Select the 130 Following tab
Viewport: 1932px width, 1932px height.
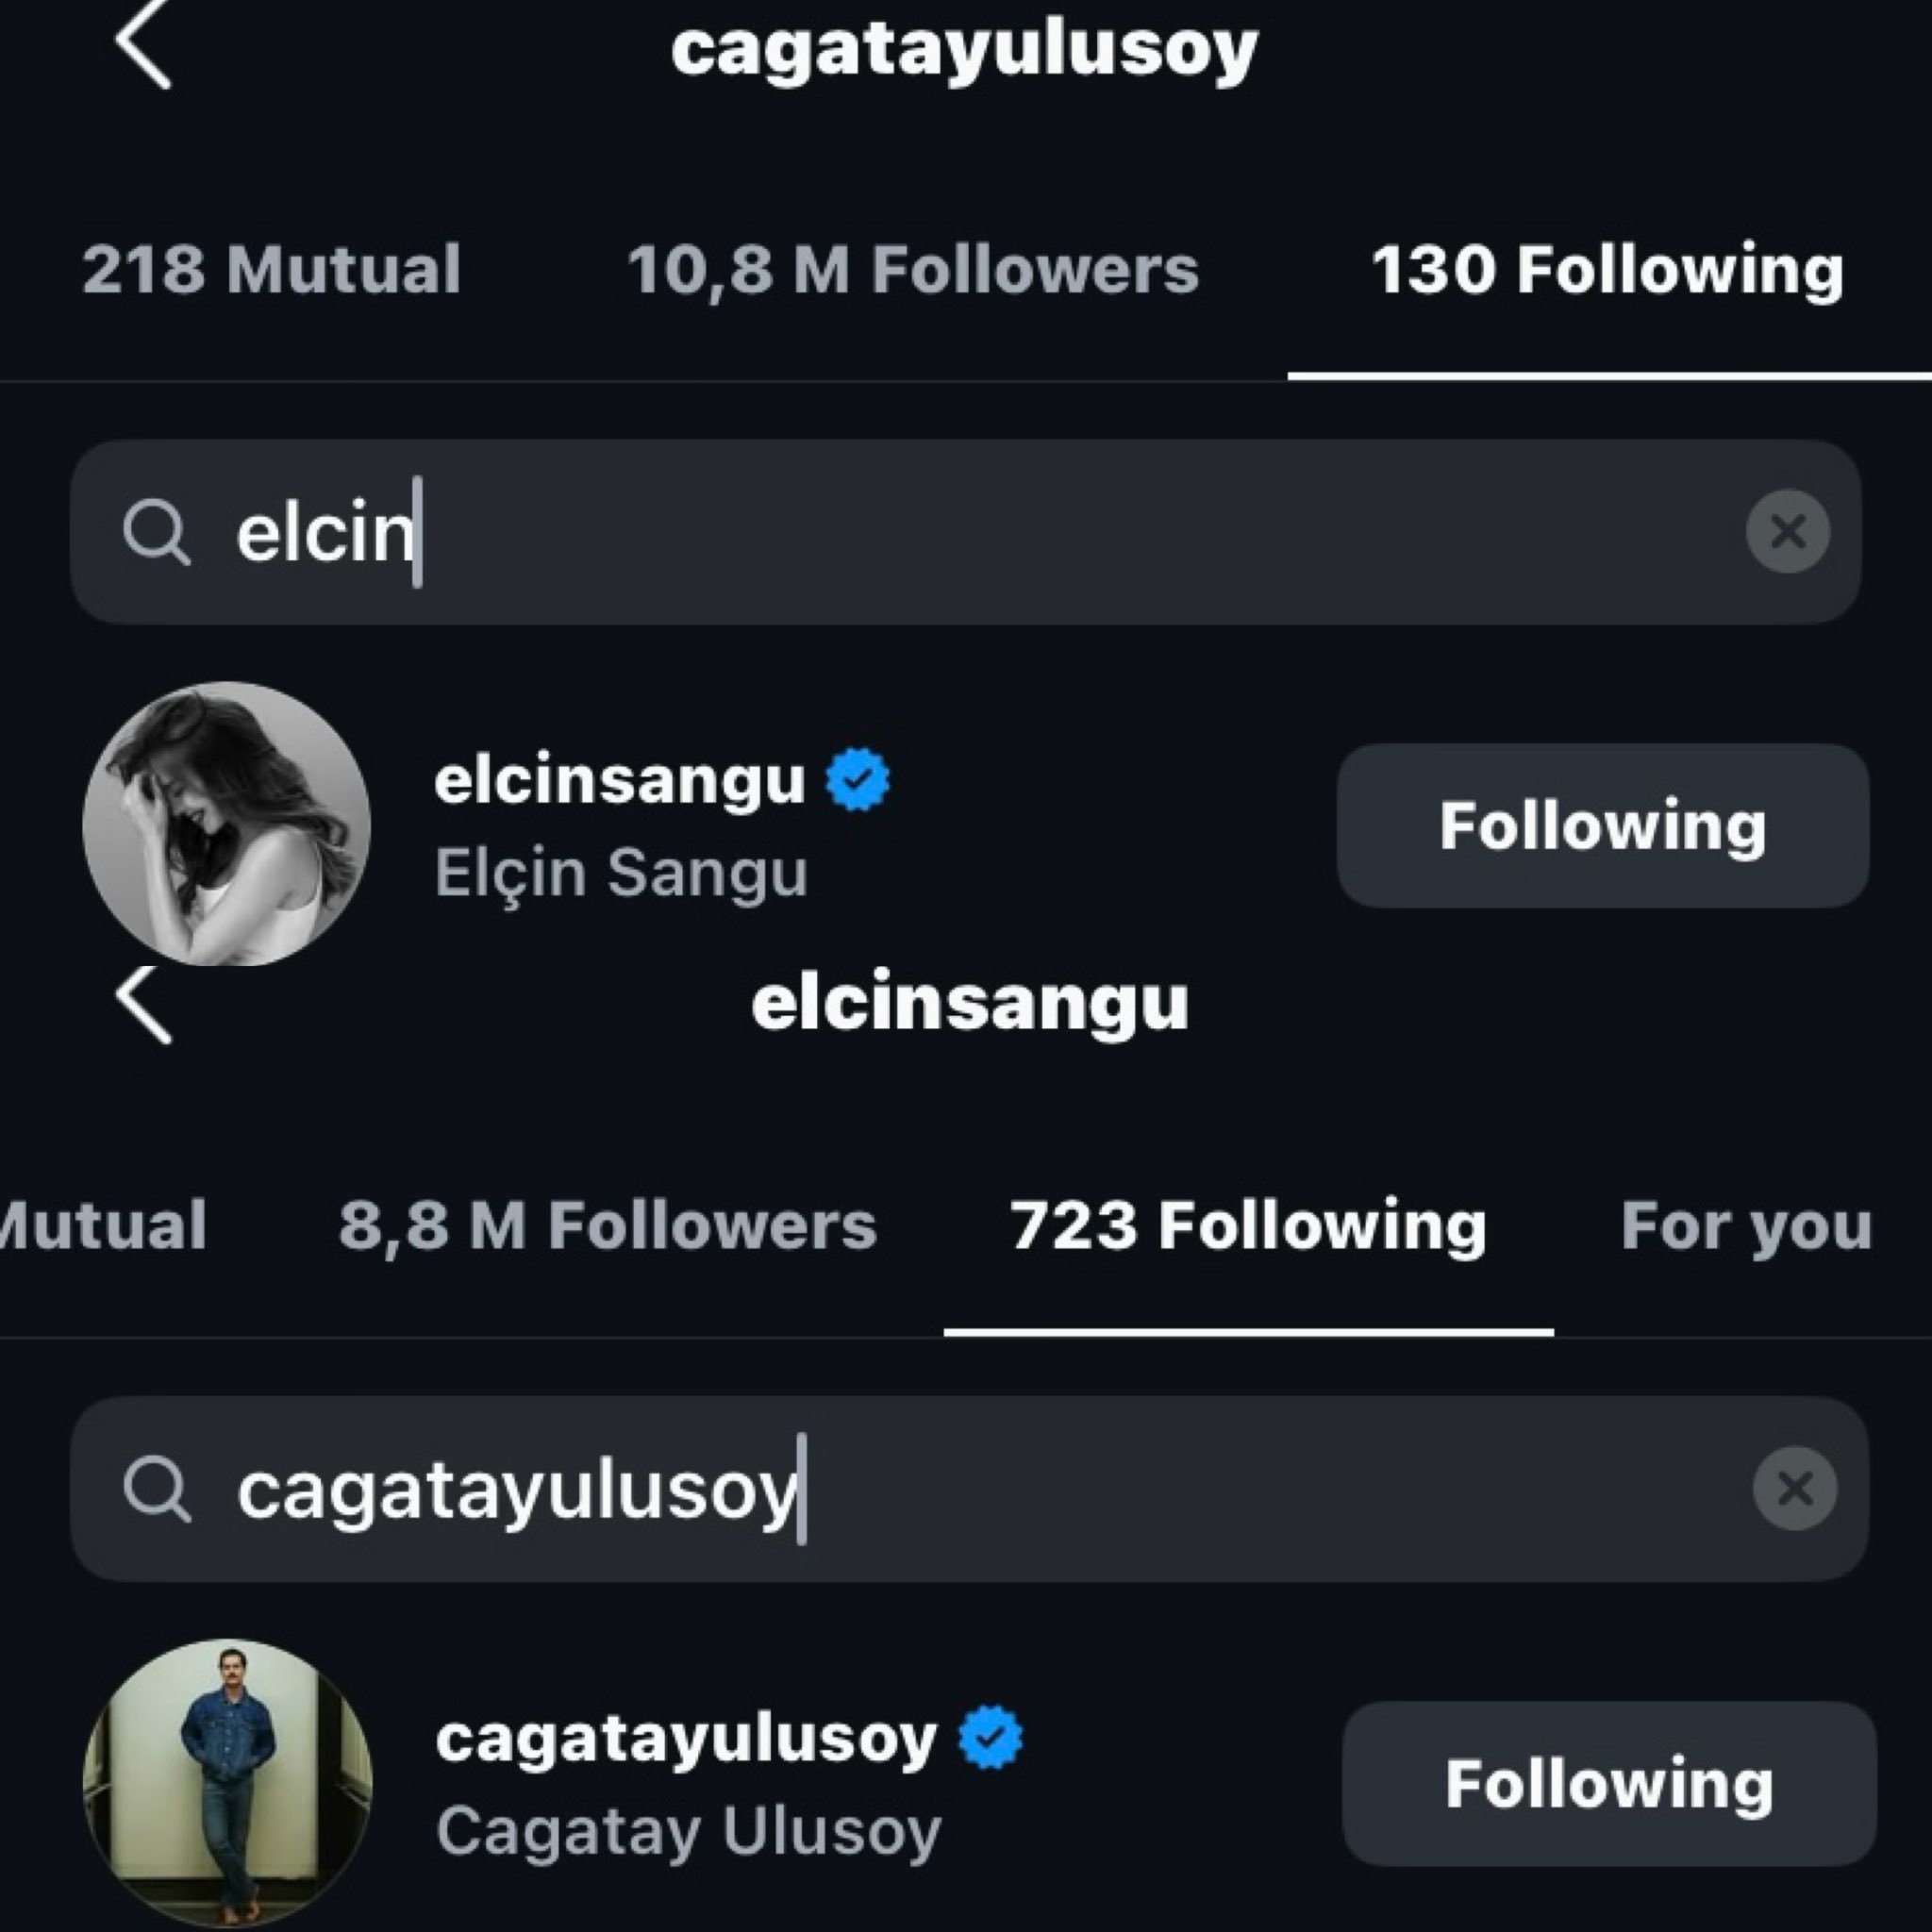[x=1607, y=270]
